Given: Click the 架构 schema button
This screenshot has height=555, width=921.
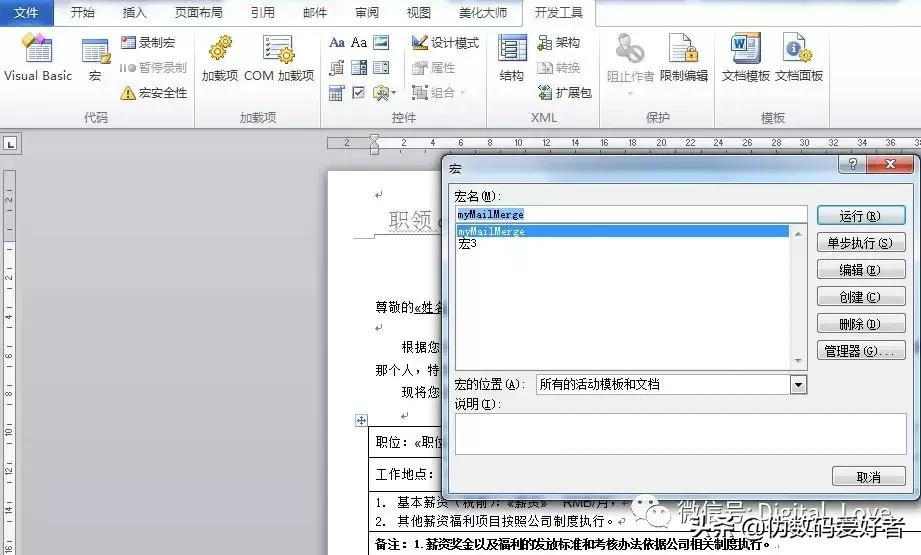Looking at the screenshot, I should [559, 42].
